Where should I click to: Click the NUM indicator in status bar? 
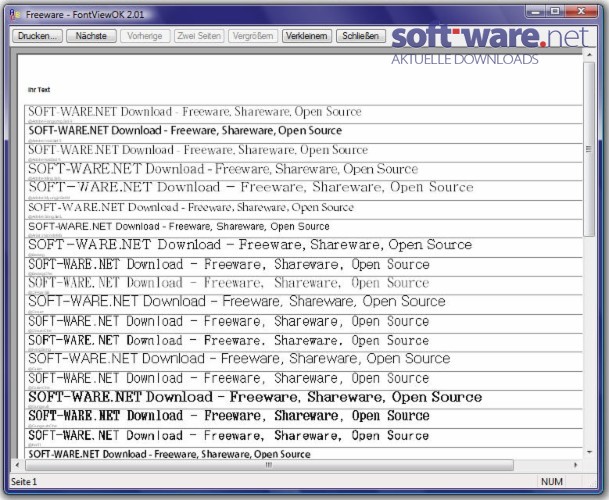point(552,482)
